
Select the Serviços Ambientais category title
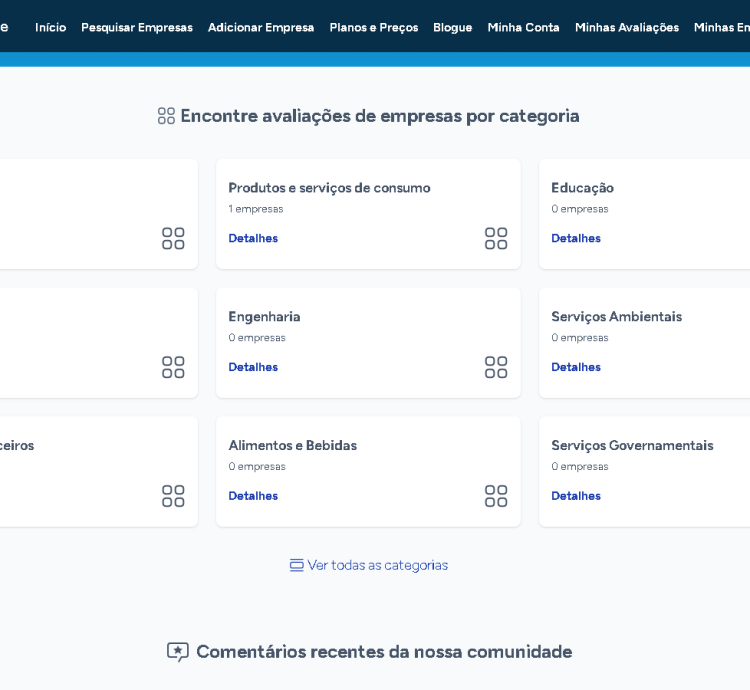tap(616, 316)
